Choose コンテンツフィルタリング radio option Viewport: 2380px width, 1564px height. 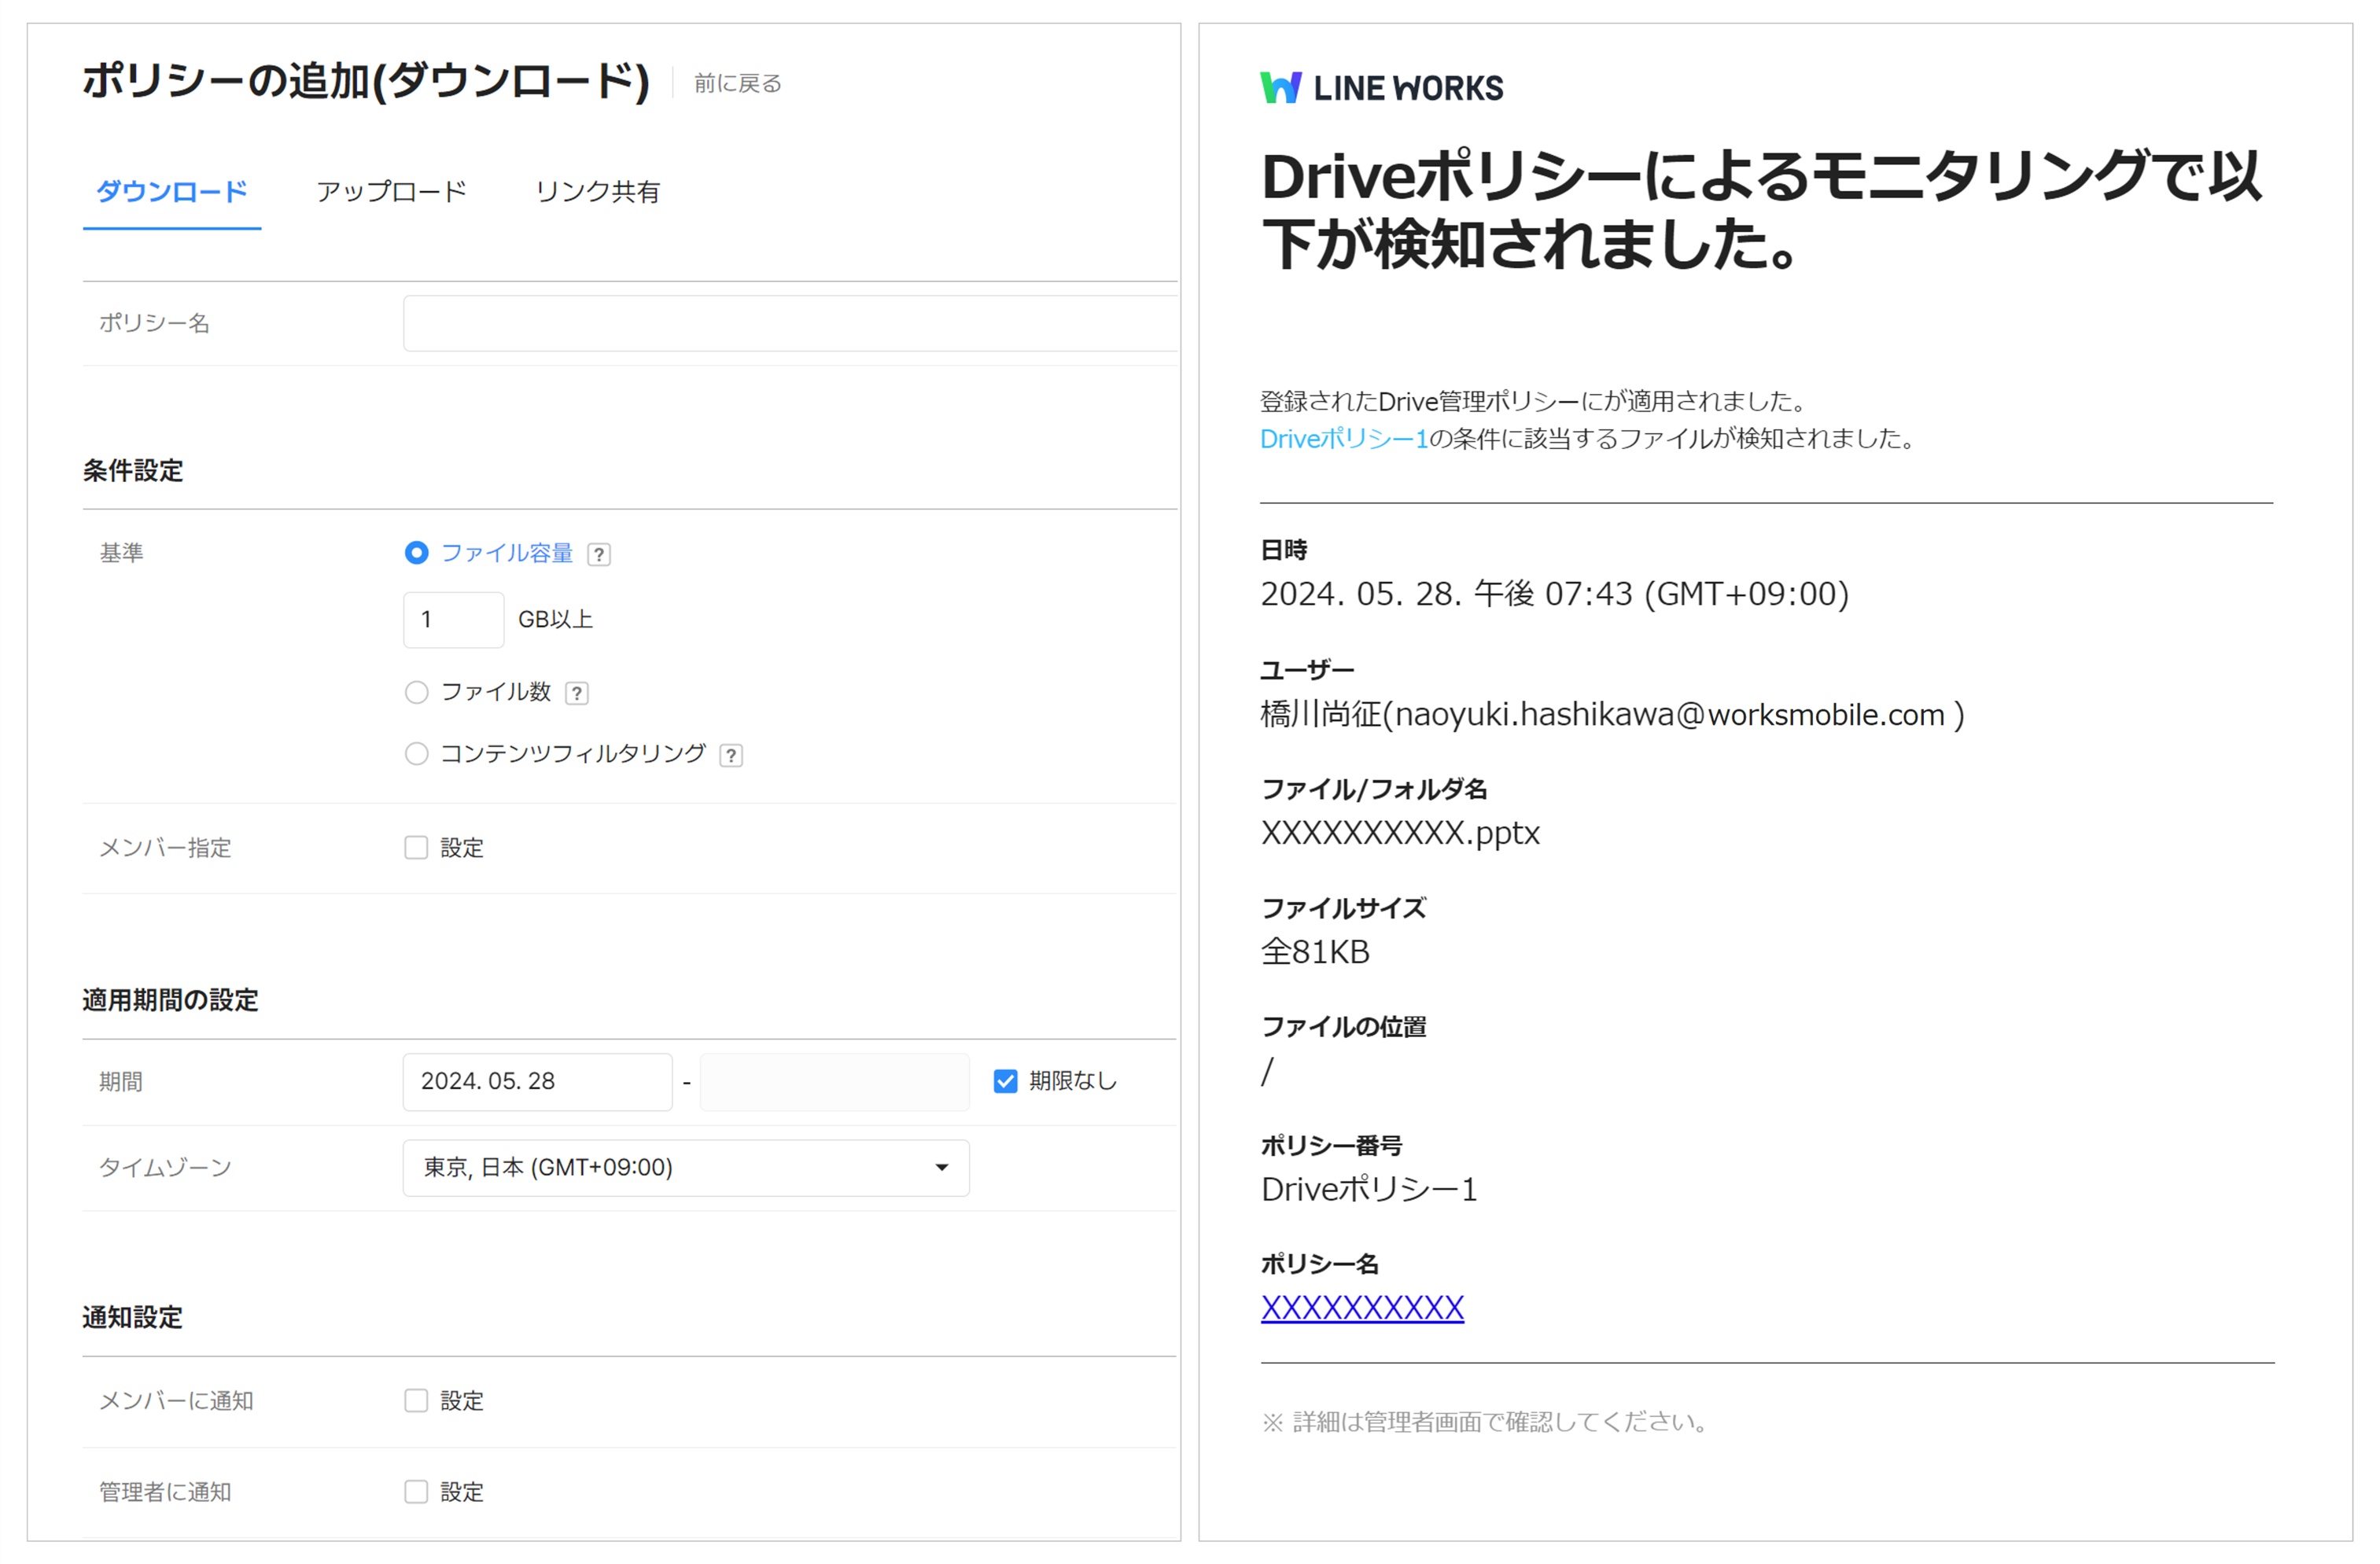[416, 754]
